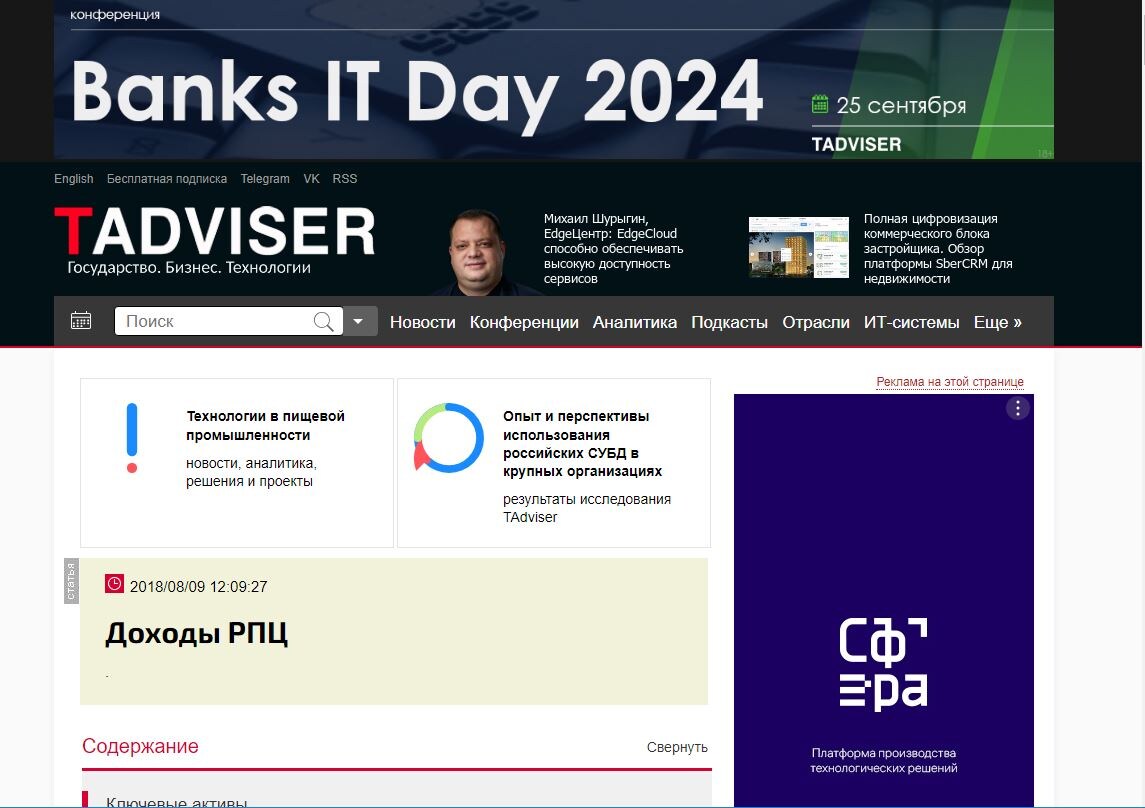Open the Бесплатная подписка link
The image size is (1145, 808).
point(166,179)
